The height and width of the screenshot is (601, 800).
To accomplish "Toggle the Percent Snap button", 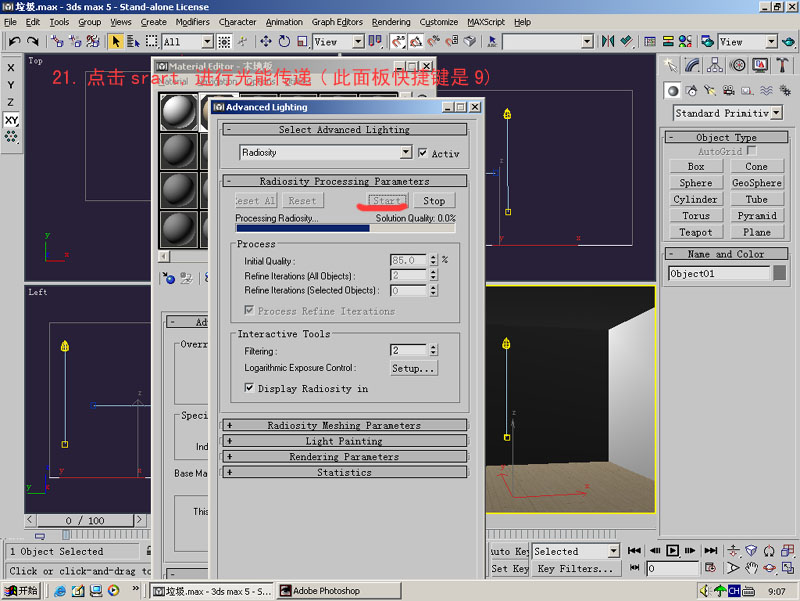I will (x=434, y=41).
